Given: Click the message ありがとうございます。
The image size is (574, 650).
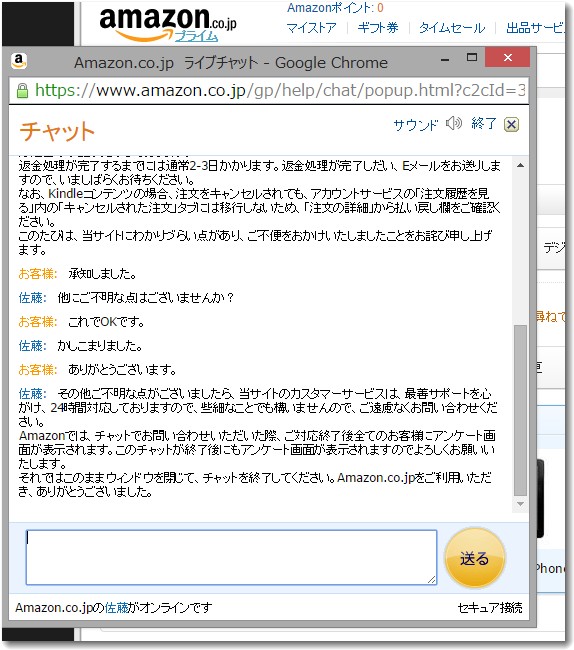Looking at the screenshot, I should (x=122, y=370).
